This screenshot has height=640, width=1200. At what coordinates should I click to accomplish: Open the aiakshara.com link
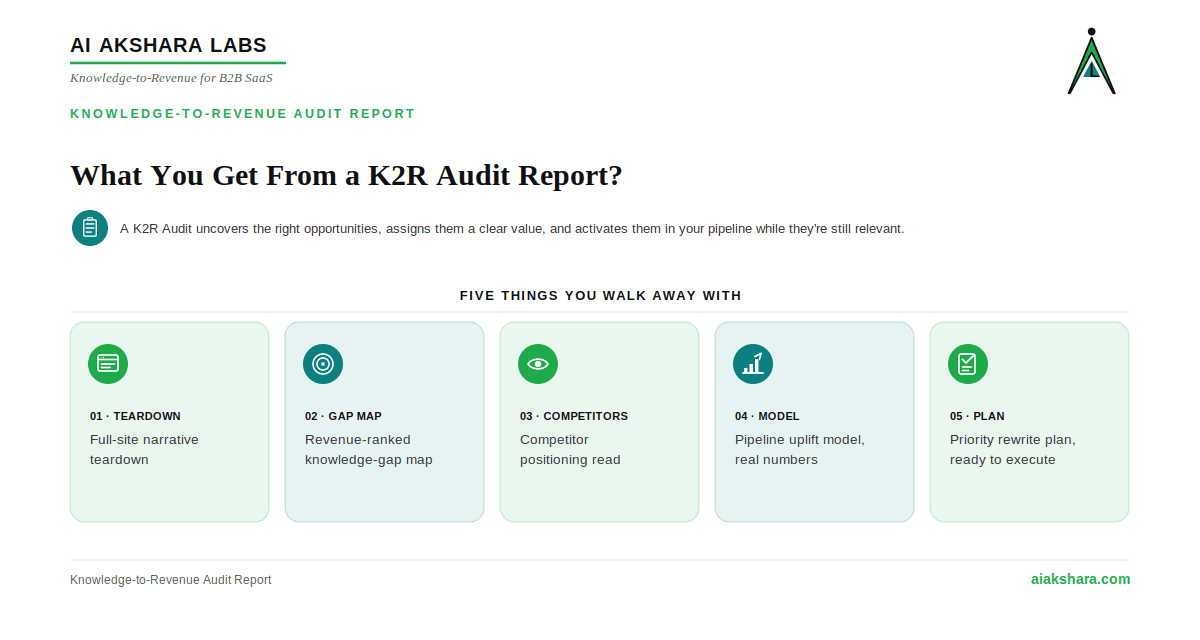click(1081, 579)
